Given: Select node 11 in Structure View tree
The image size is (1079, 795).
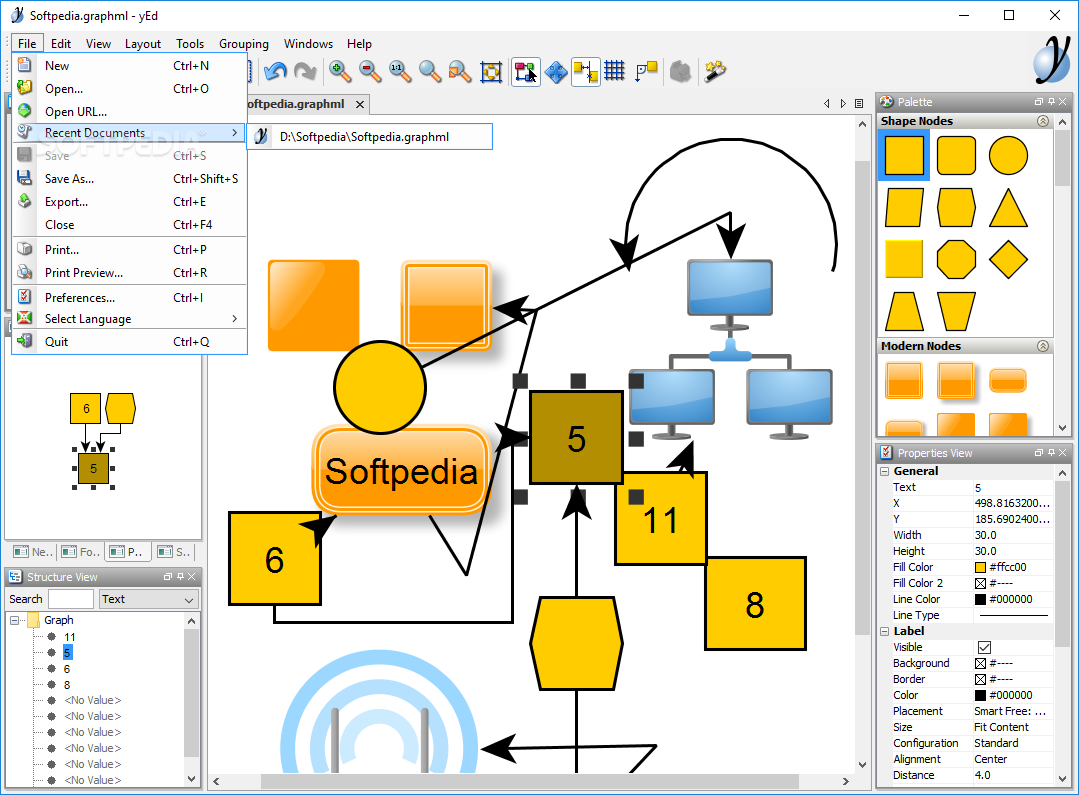Looking at the screenshot, I should (x=70, y=637).
